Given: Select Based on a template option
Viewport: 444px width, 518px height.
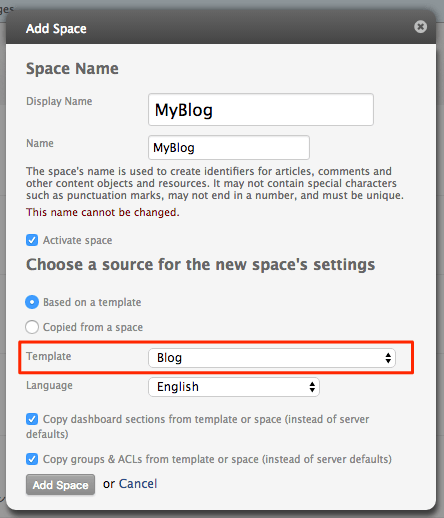Looking at the screenshot, I should (32, 302).
